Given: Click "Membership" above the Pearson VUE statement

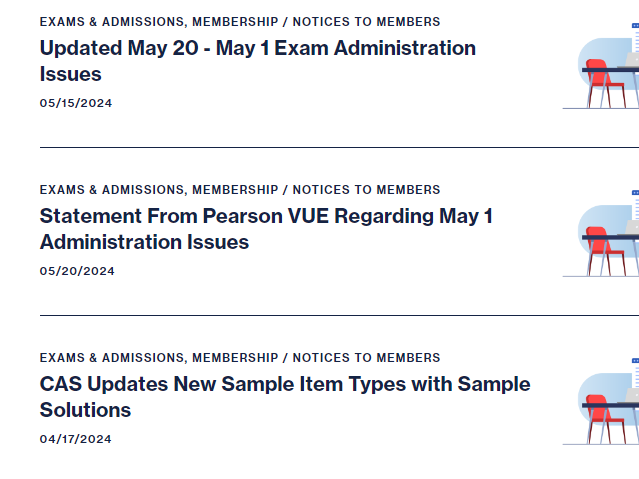Looking at the screenshot, I should tap(235, 190).
